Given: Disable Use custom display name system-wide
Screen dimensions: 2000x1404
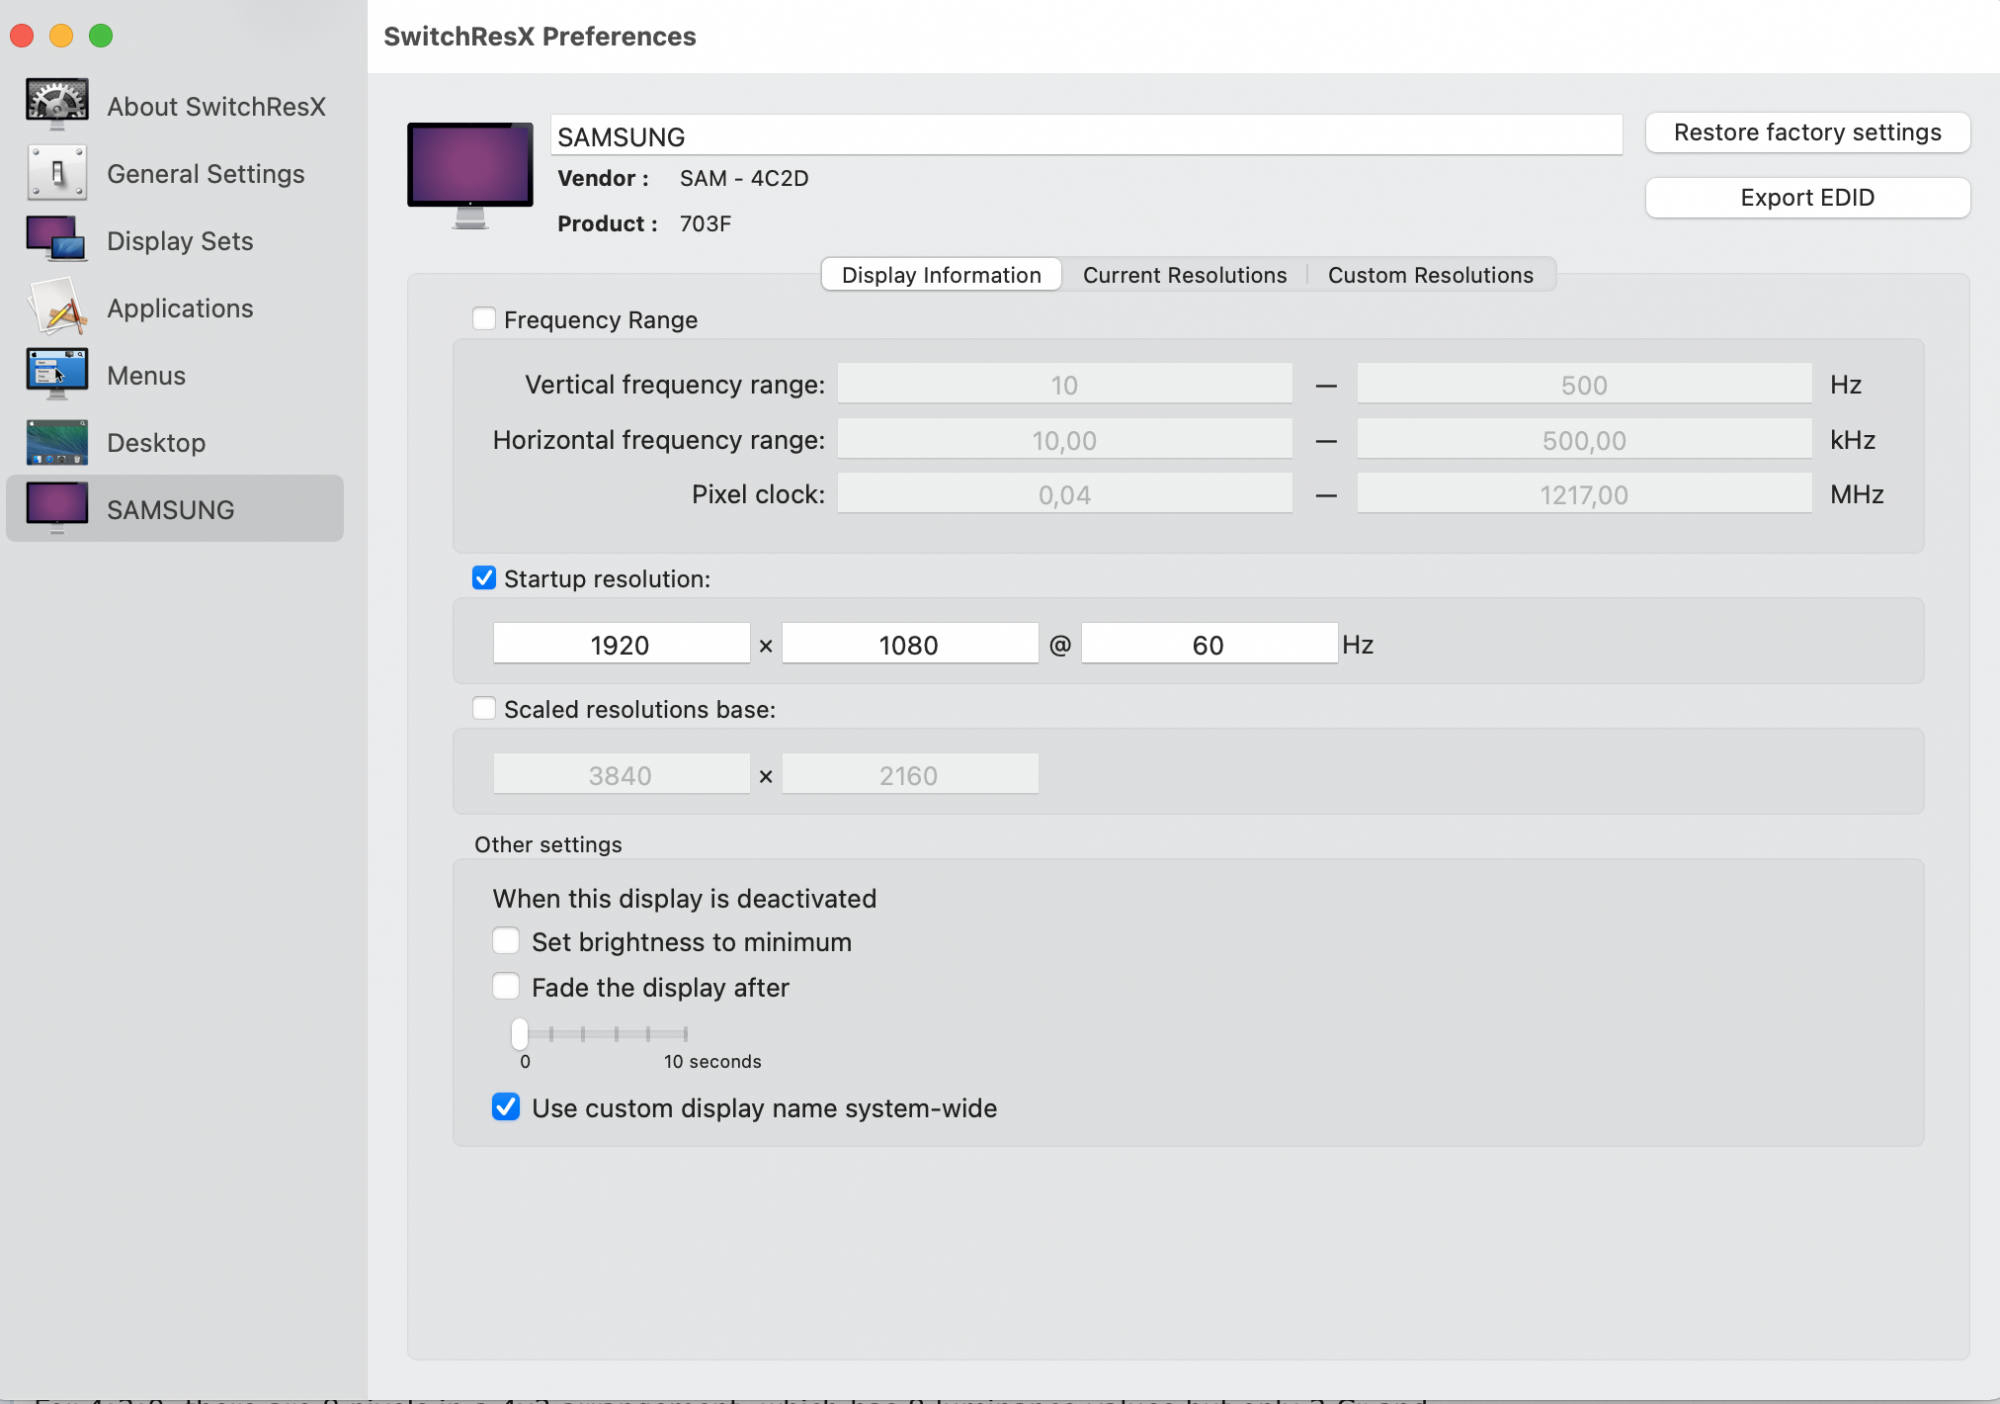Looking at the screenshot, I should 506,1107.
